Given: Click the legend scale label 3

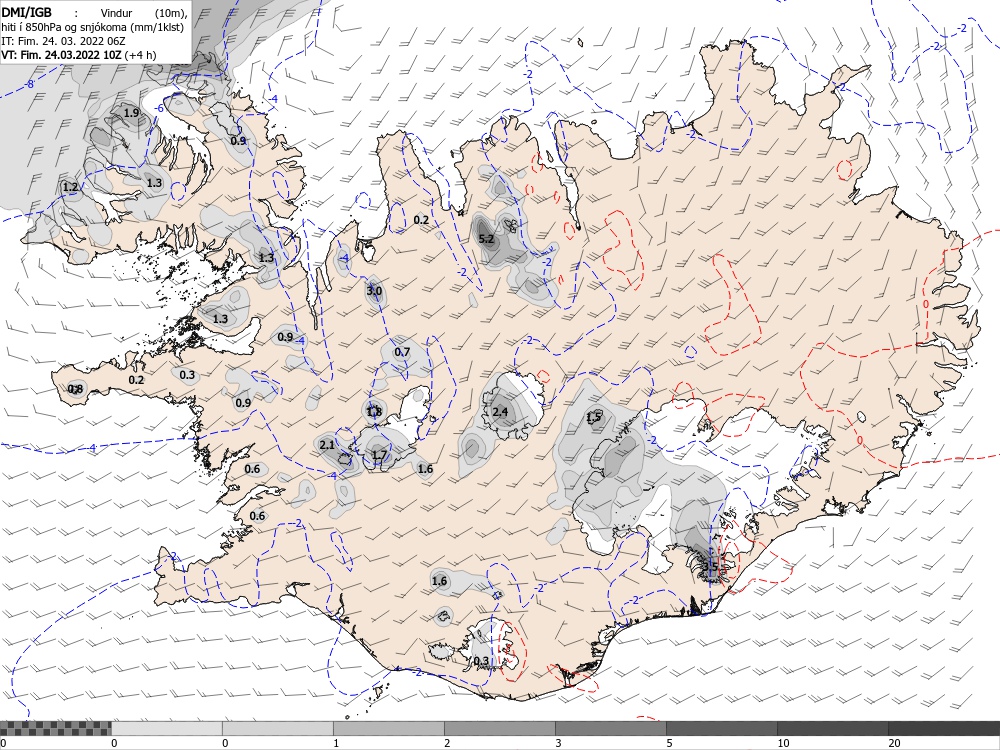Looking at the screenshot, I should tap(558, 743).
